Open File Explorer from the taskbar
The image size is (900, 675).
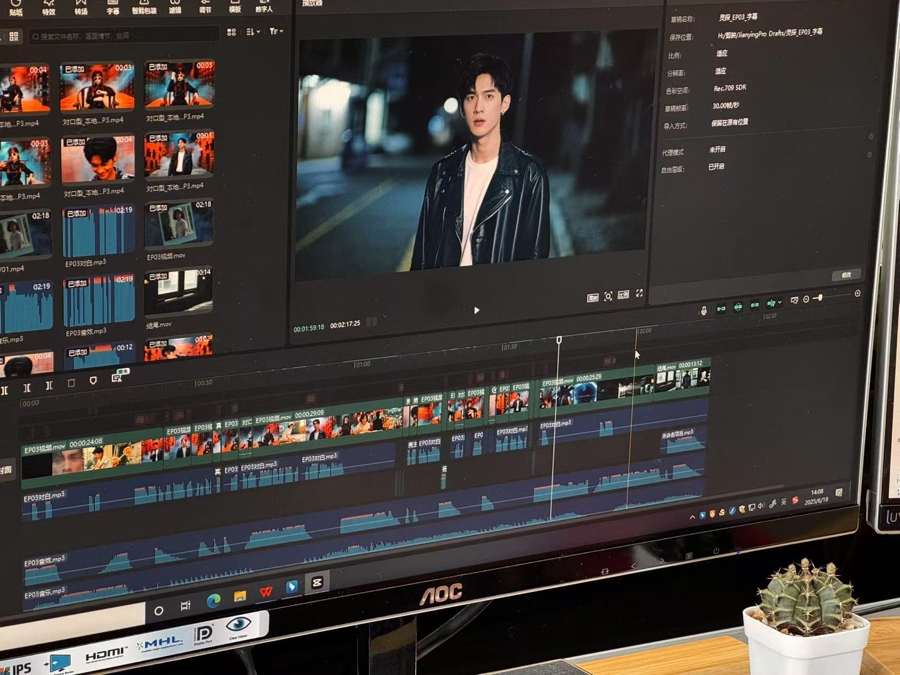tap(239, 596)
